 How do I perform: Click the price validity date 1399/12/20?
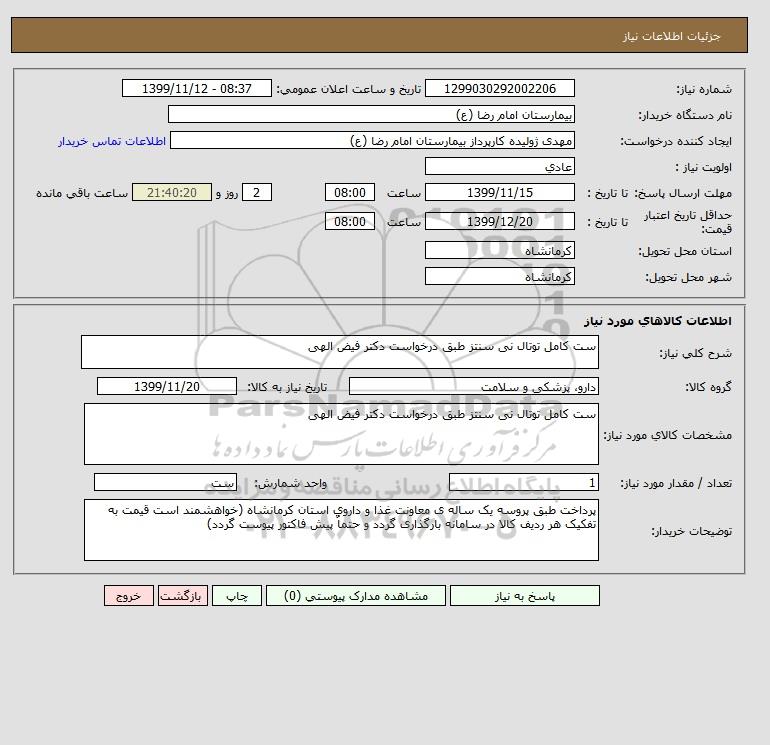pos(499,221)
